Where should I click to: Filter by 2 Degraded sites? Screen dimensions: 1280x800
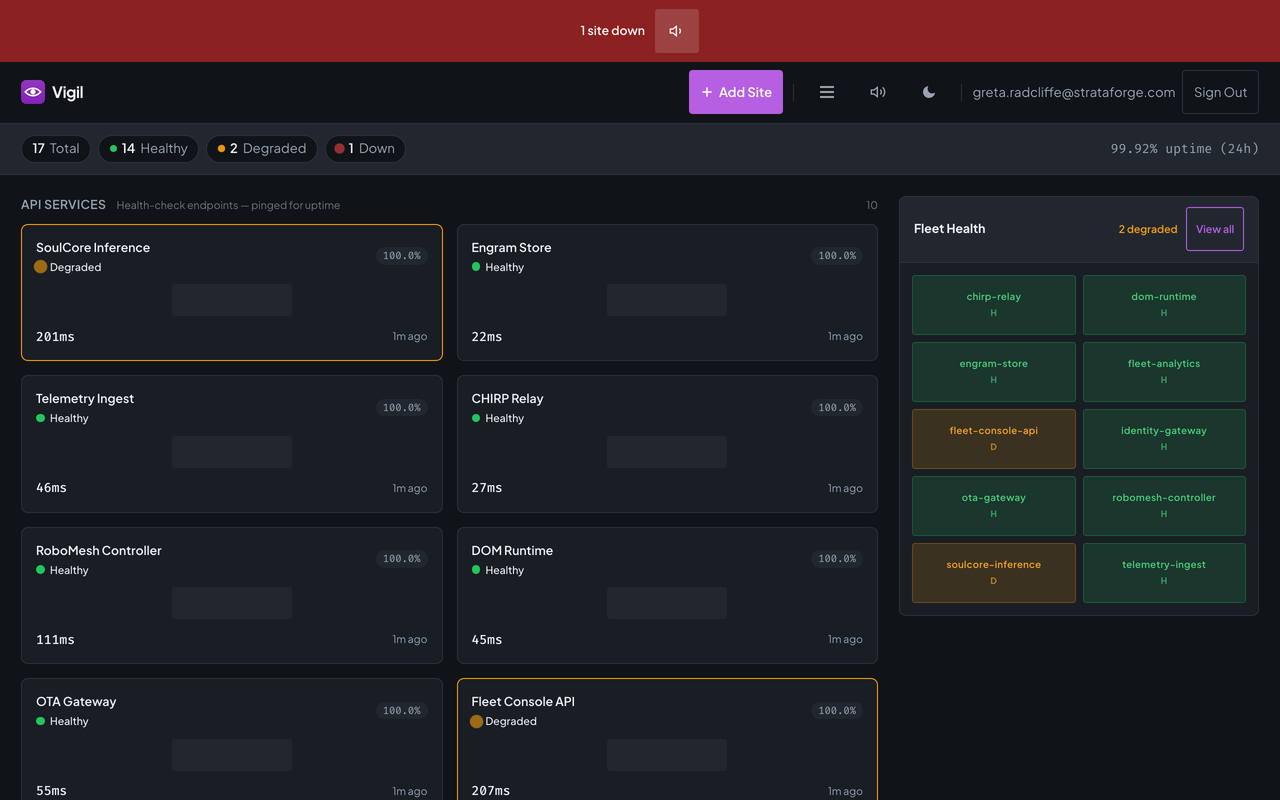262,149
